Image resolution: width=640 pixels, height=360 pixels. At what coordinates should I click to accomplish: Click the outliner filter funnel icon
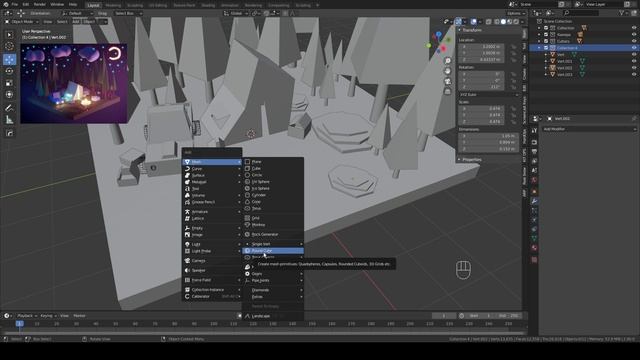pos(622,13)
